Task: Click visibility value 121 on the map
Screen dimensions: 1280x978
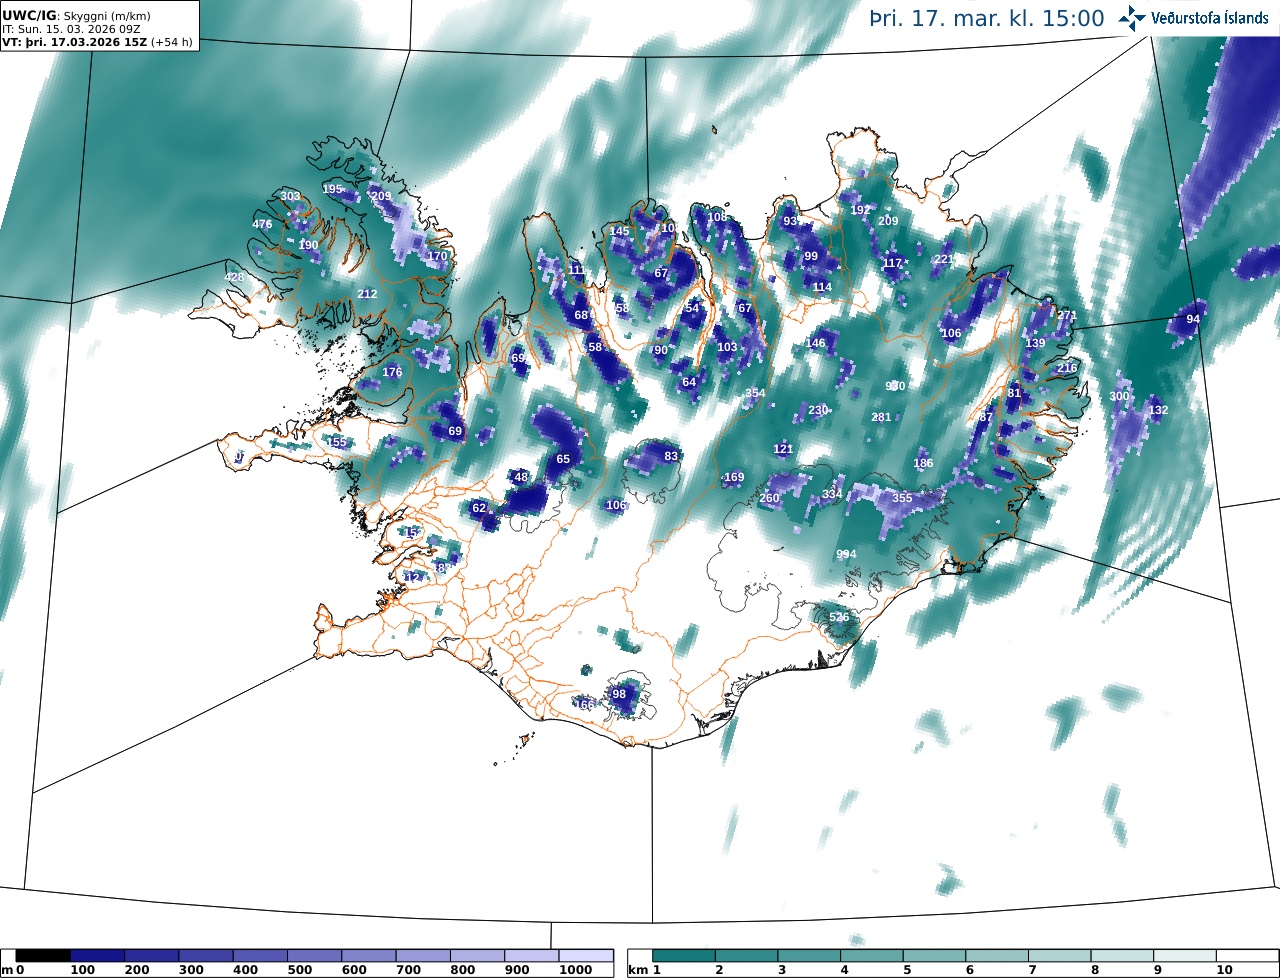Action: point(783,449)
